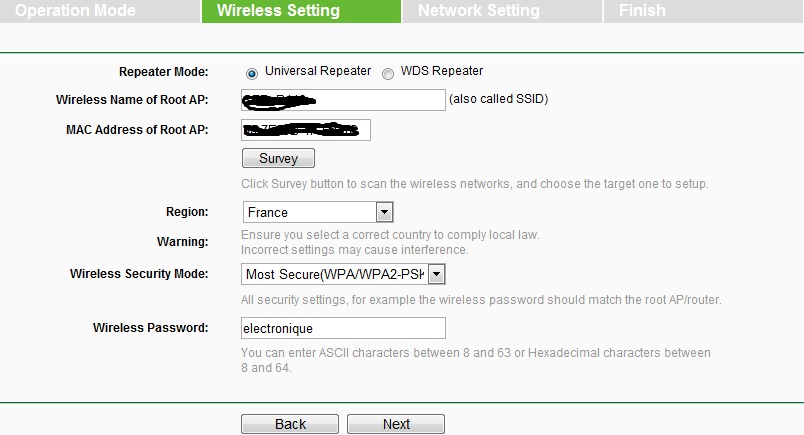Select the Universal Repeater radio button

tap(252, 72)
